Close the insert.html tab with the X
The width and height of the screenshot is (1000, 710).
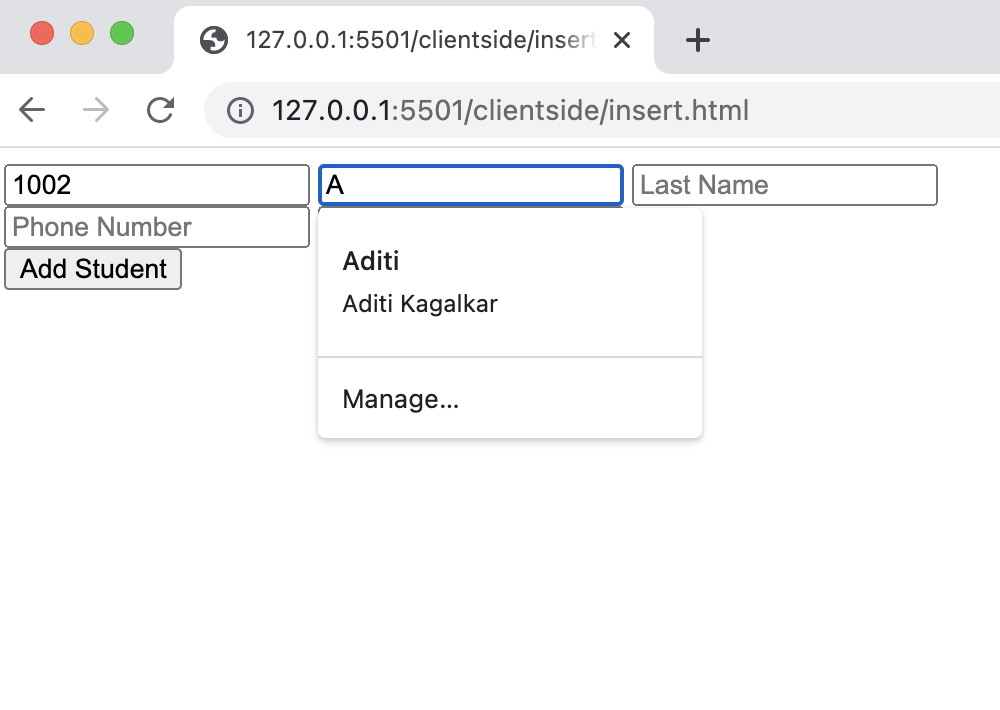pos(623,40)
